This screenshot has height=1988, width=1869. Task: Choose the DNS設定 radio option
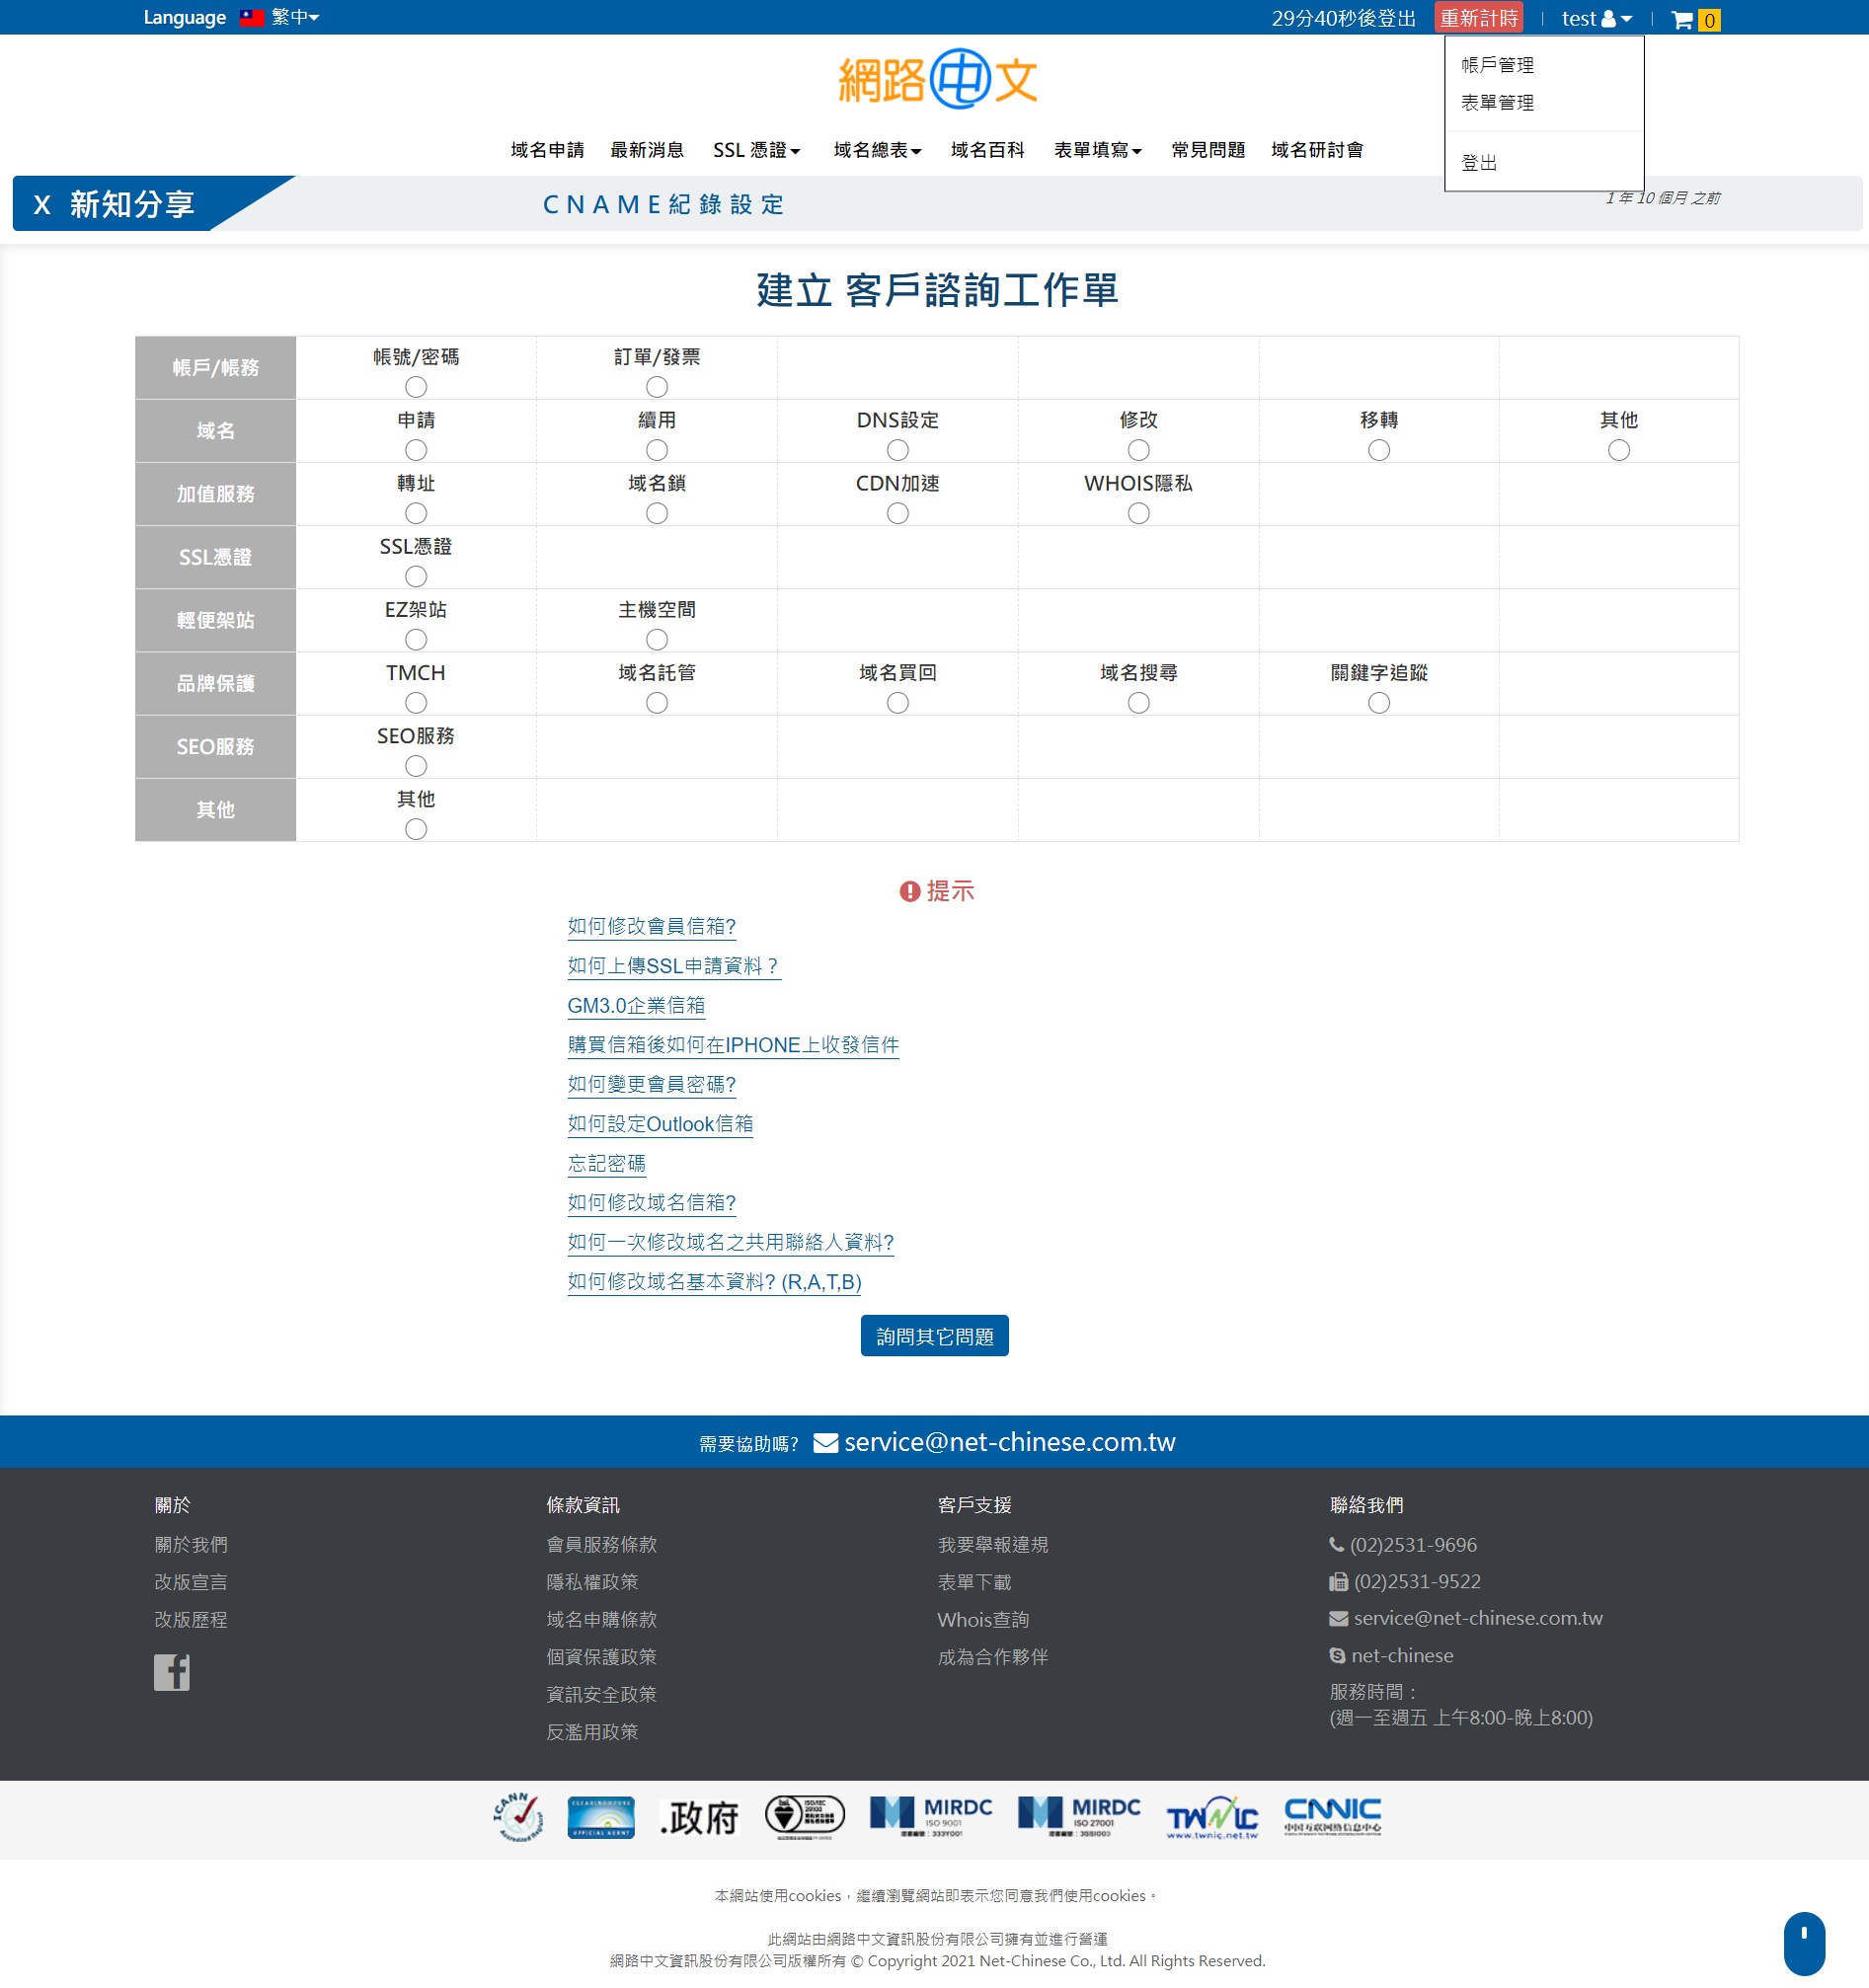click(x=897, y=450)
